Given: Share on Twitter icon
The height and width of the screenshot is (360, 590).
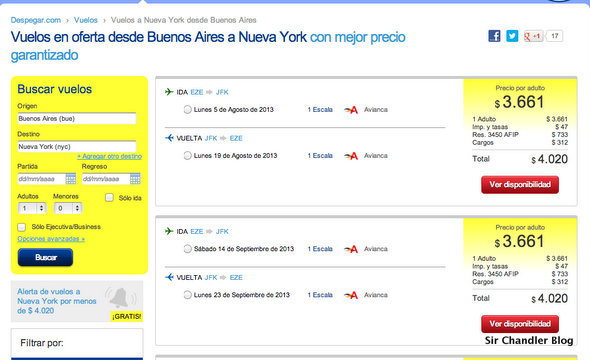Looking at the screenshot, I should pos(512,36).
